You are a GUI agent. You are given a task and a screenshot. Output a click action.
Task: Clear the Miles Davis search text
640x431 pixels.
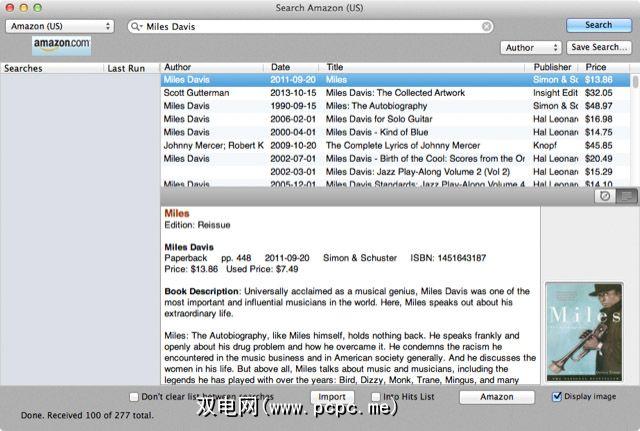coord(486,27)
